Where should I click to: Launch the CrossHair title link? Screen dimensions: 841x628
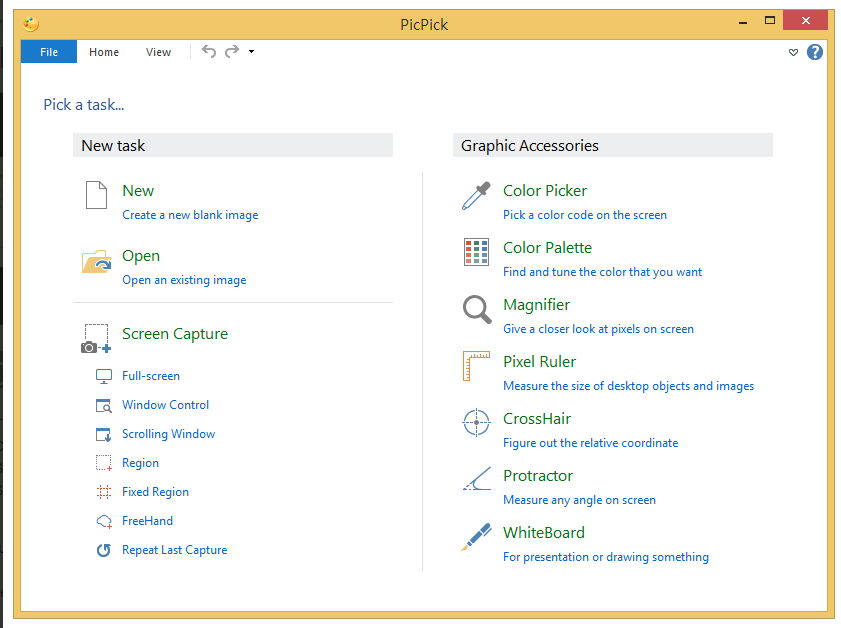[537, 418]
